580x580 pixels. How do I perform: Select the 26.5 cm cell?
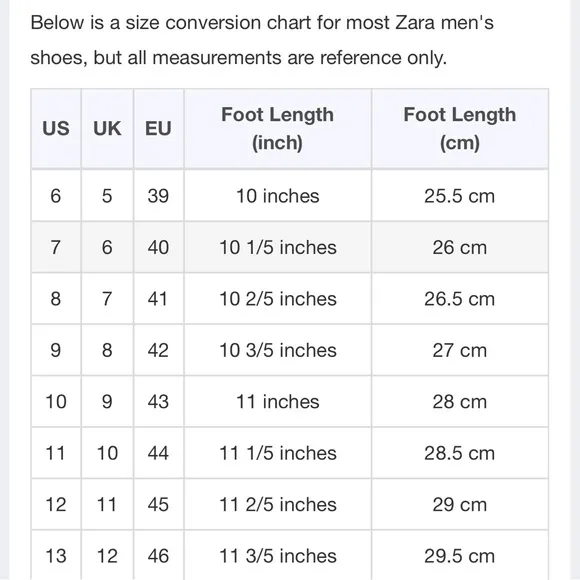pyautogui.click(x=460, y=299)
